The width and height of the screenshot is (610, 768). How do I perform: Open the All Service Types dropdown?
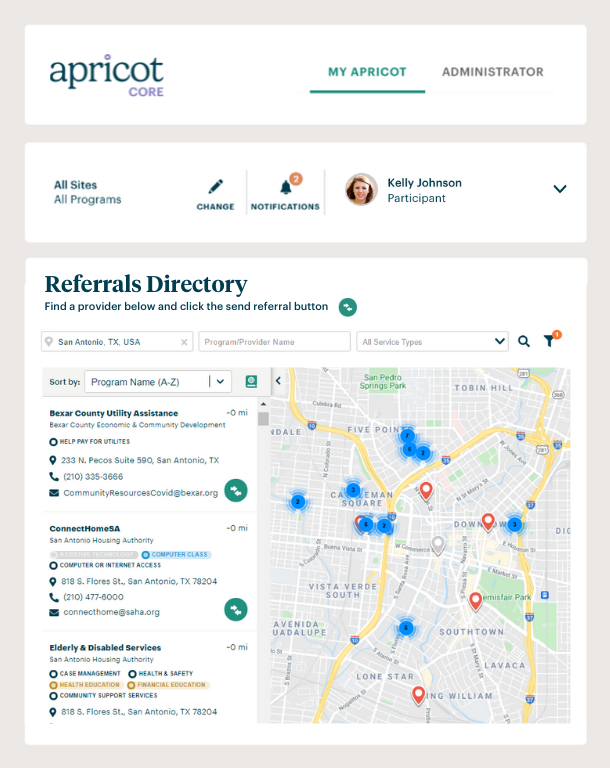pyautogui.click(x=432, y=342)
